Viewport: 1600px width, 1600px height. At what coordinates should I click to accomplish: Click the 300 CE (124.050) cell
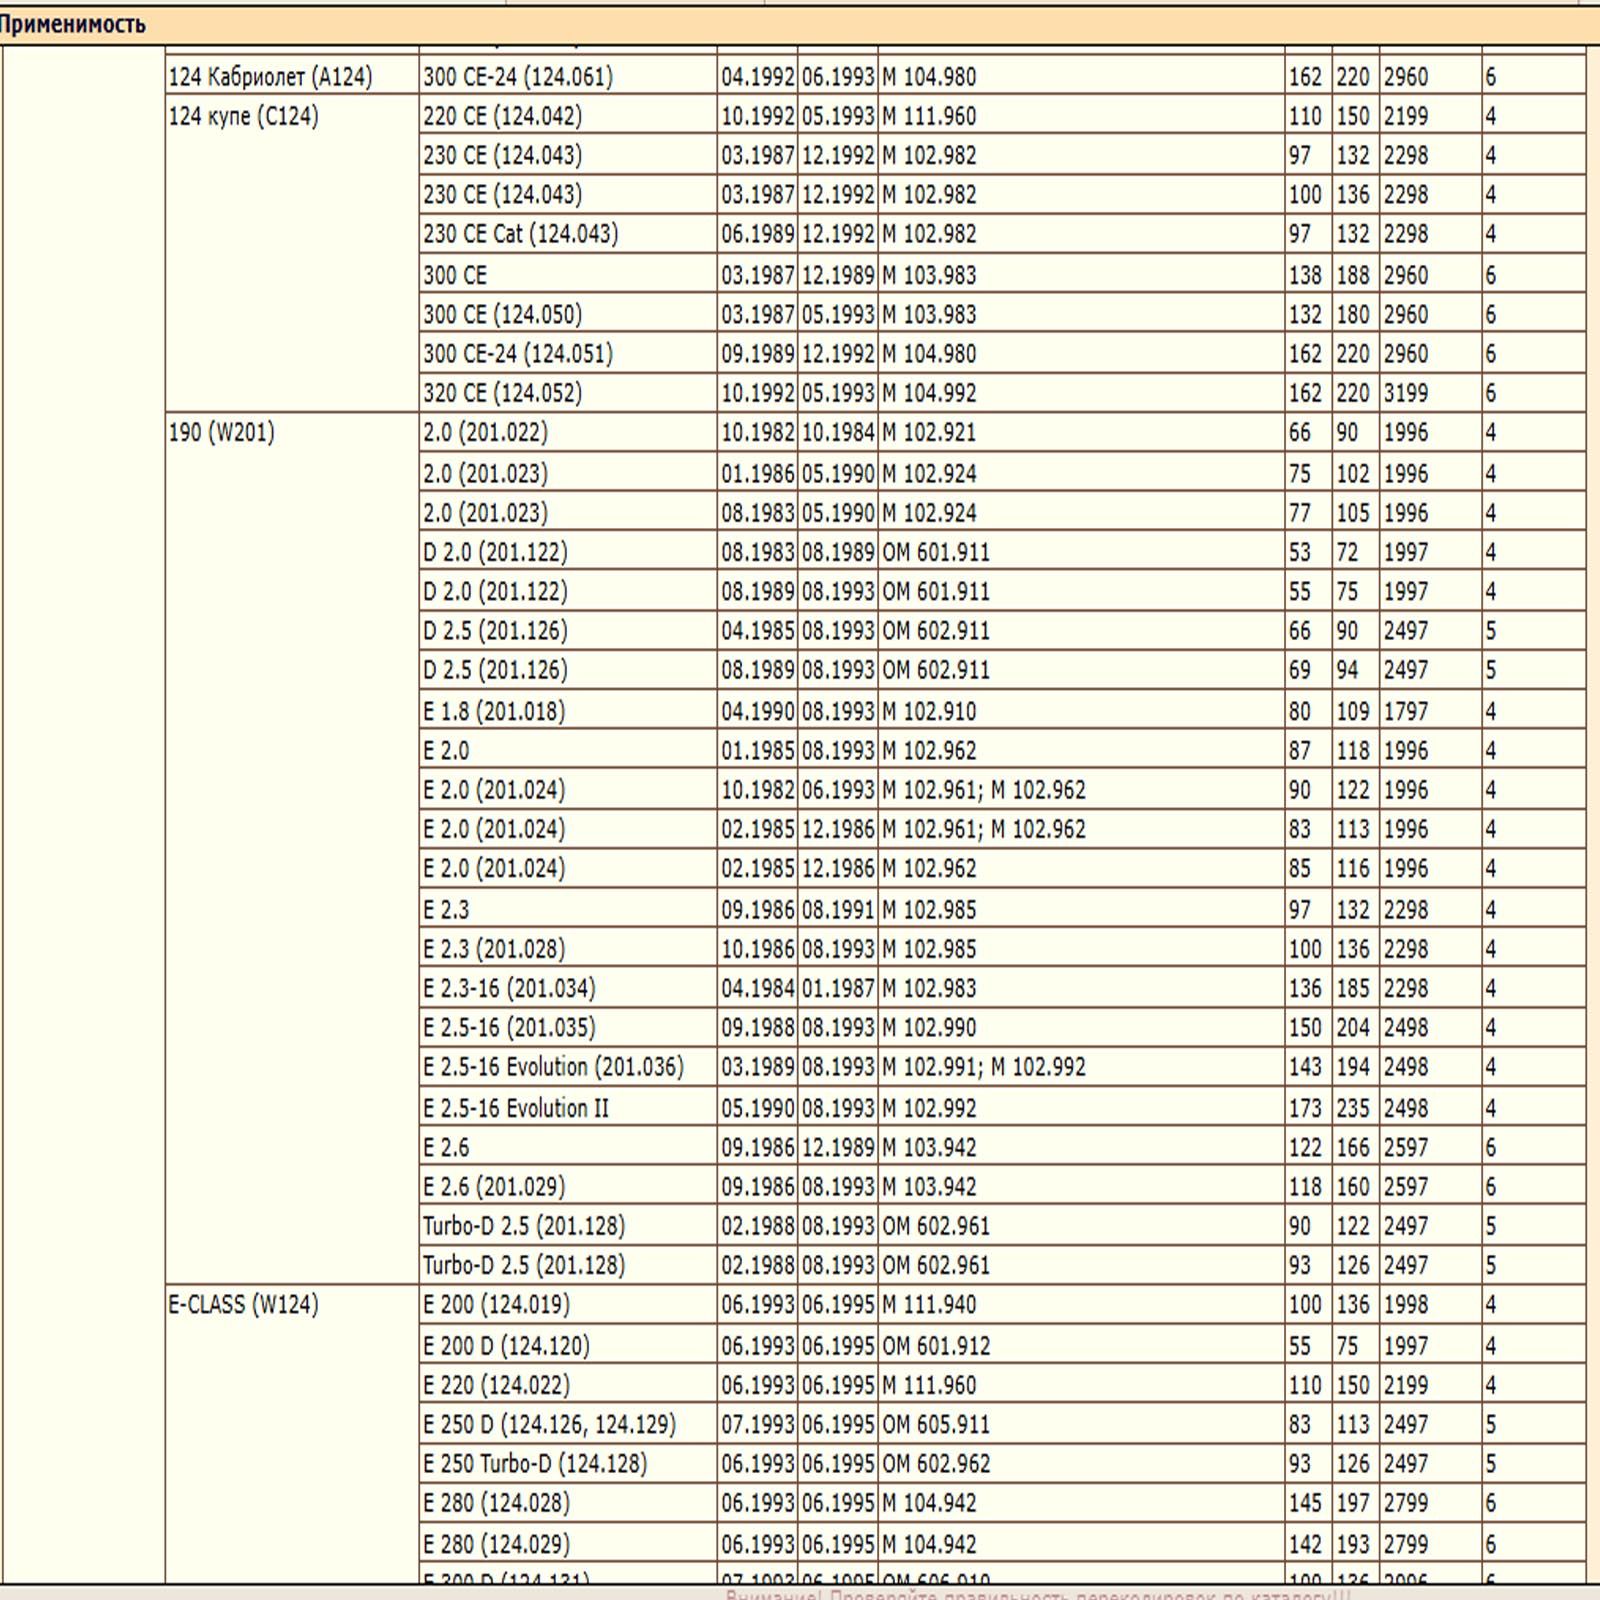pyautogui.click(x=568, y=314)
